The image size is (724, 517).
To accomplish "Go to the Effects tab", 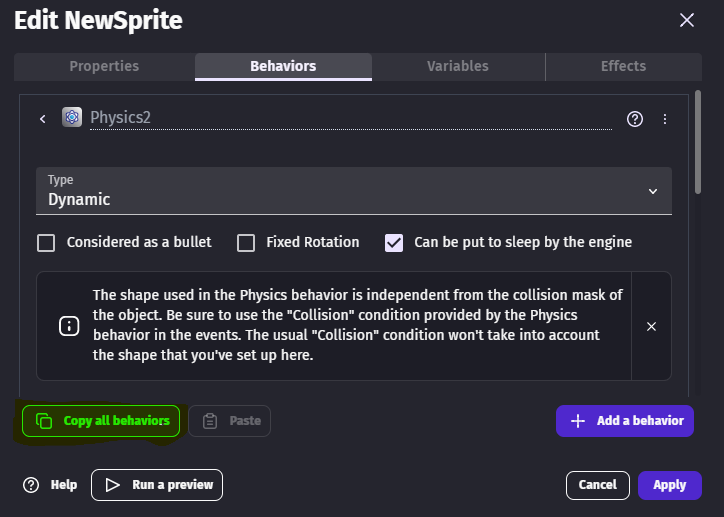I will pos(623,67).
